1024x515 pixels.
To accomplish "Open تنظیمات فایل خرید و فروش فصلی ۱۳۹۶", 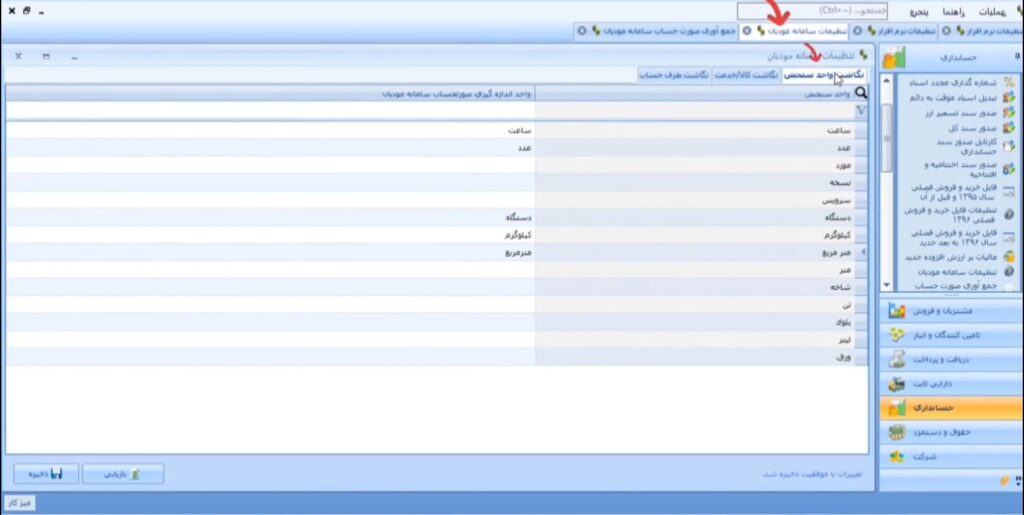I will 957,215.
